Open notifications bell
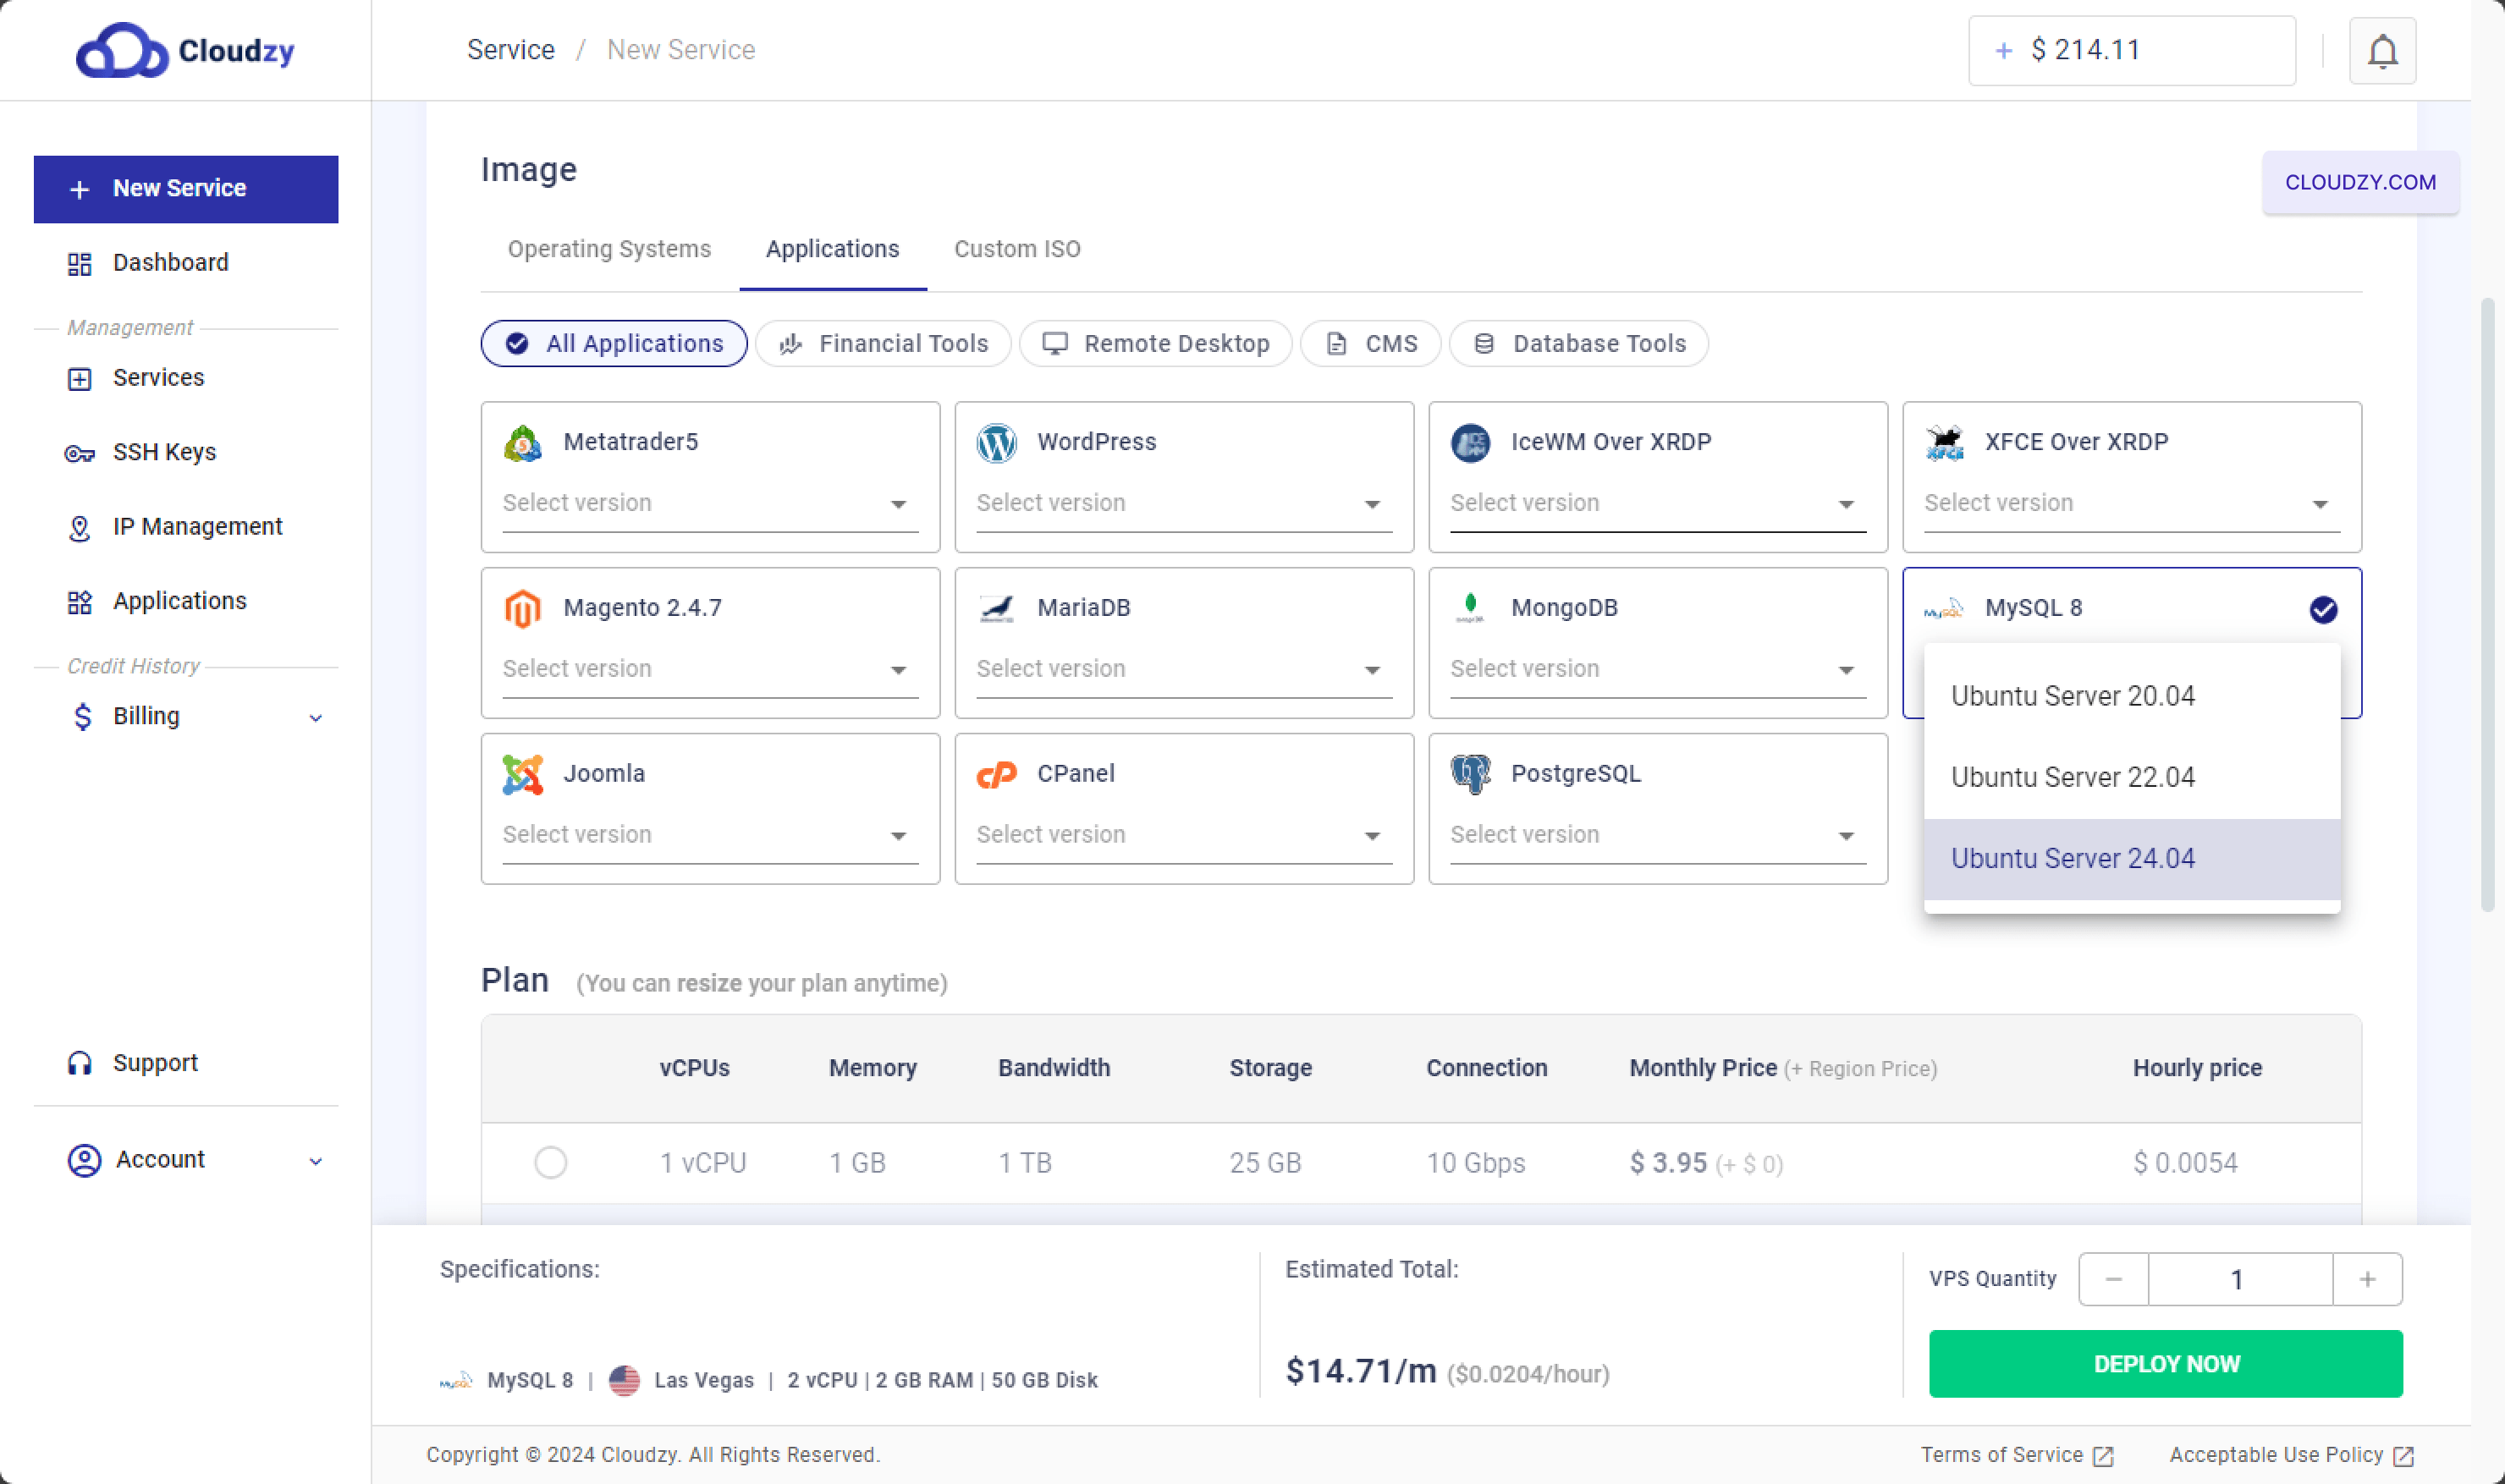Screen dimensions: 2505x1484 point(2382,51)
